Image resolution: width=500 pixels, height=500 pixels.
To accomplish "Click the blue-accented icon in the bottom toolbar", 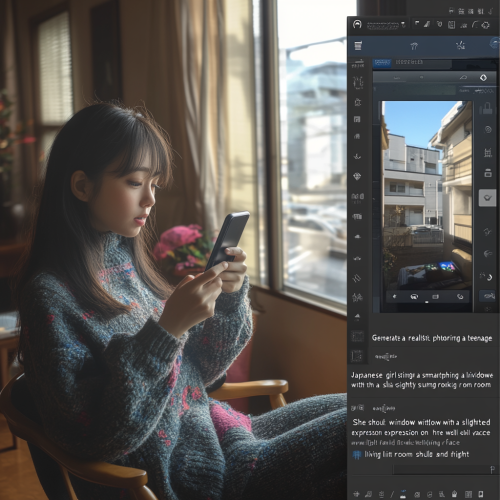I will tap(403, 494).
